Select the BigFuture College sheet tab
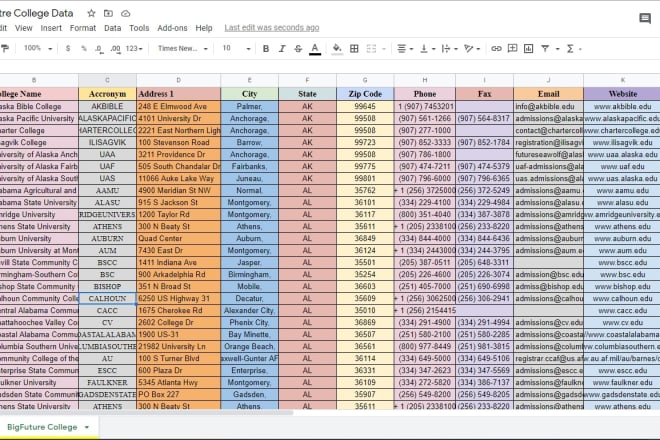The height and width of the screenshot is (440, 660). [42, 427]
